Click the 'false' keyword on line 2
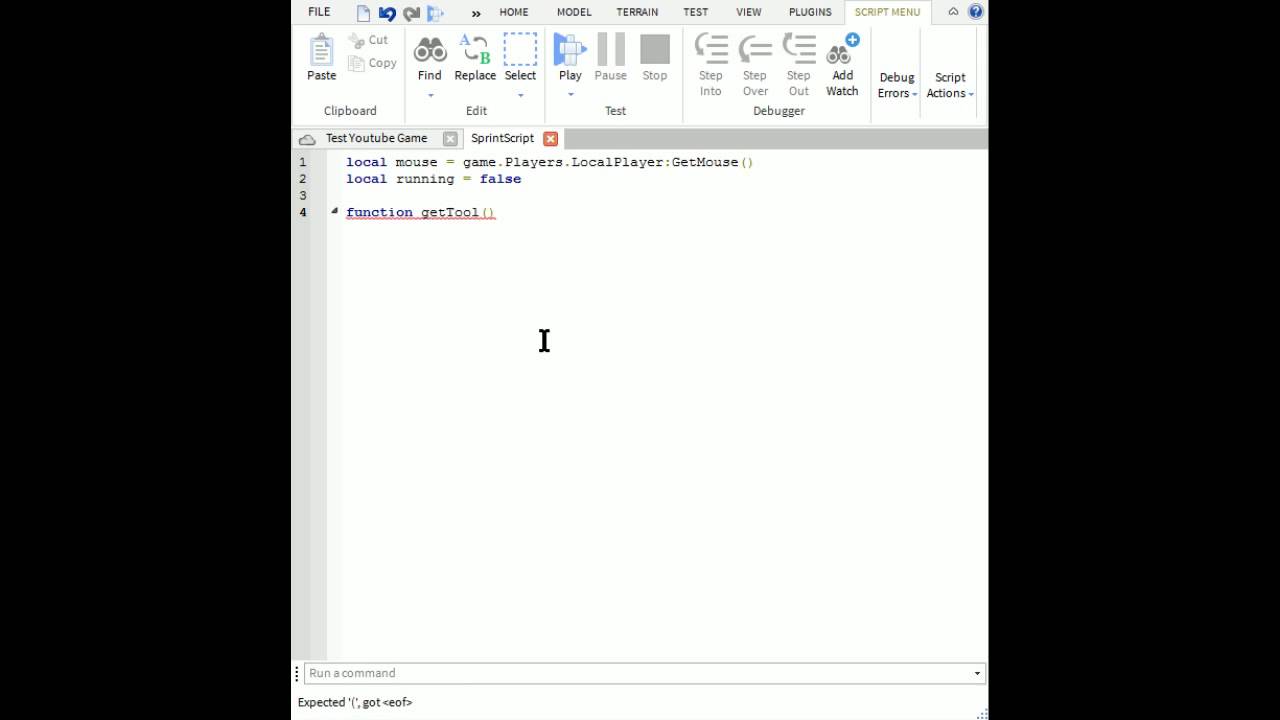 point(500,179)
